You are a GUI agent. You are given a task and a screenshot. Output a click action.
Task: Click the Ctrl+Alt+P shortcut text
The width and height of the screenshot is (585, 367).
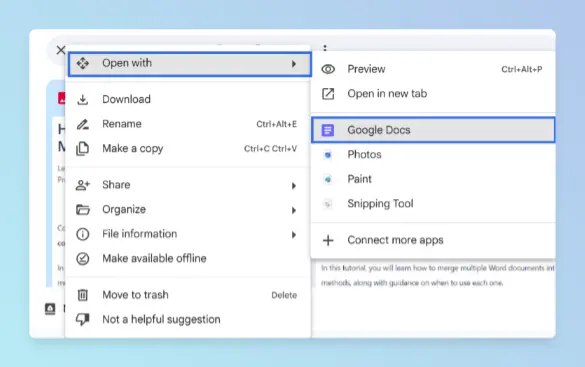[x=522, y=69]
